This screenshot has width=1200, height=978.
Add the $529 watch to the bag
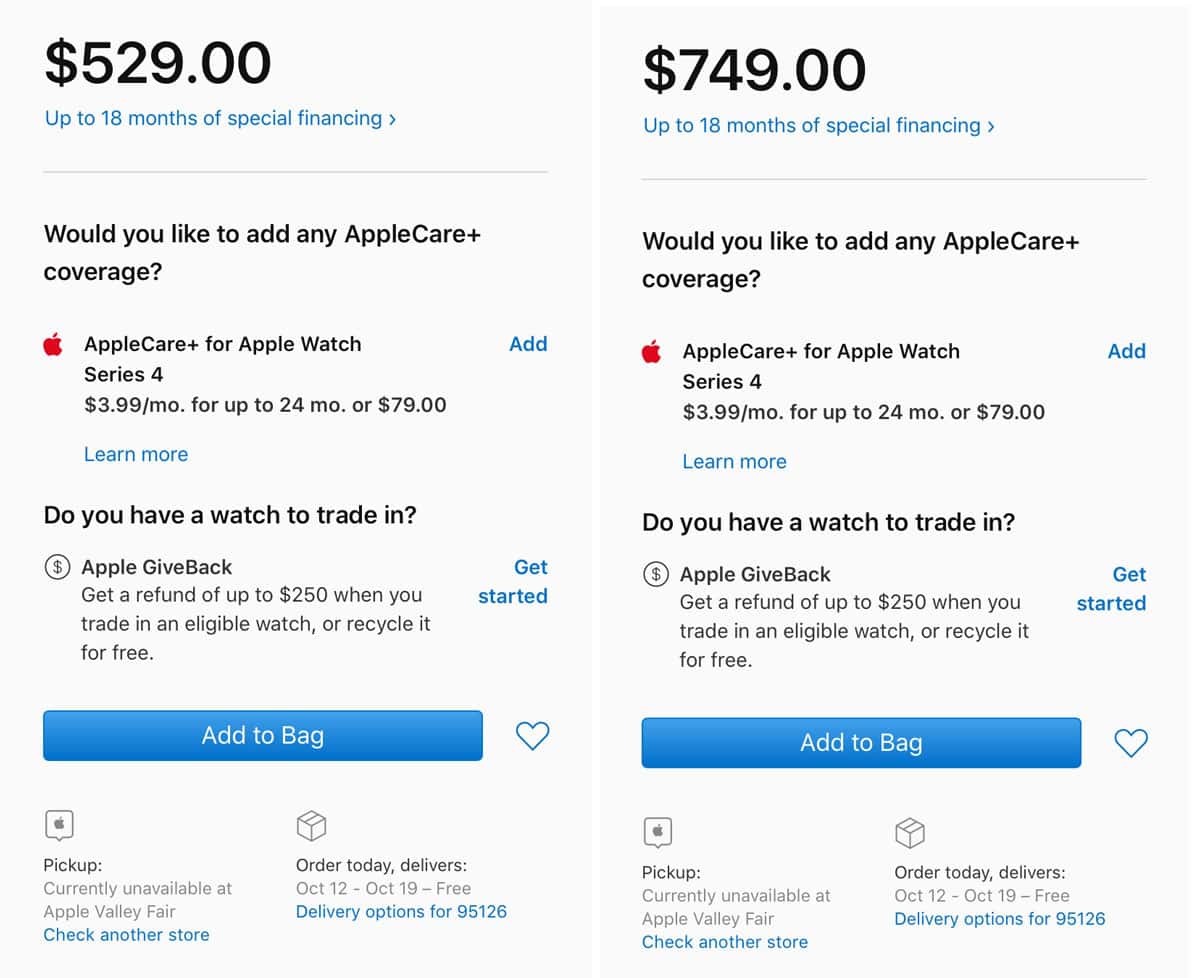point(262,736)
